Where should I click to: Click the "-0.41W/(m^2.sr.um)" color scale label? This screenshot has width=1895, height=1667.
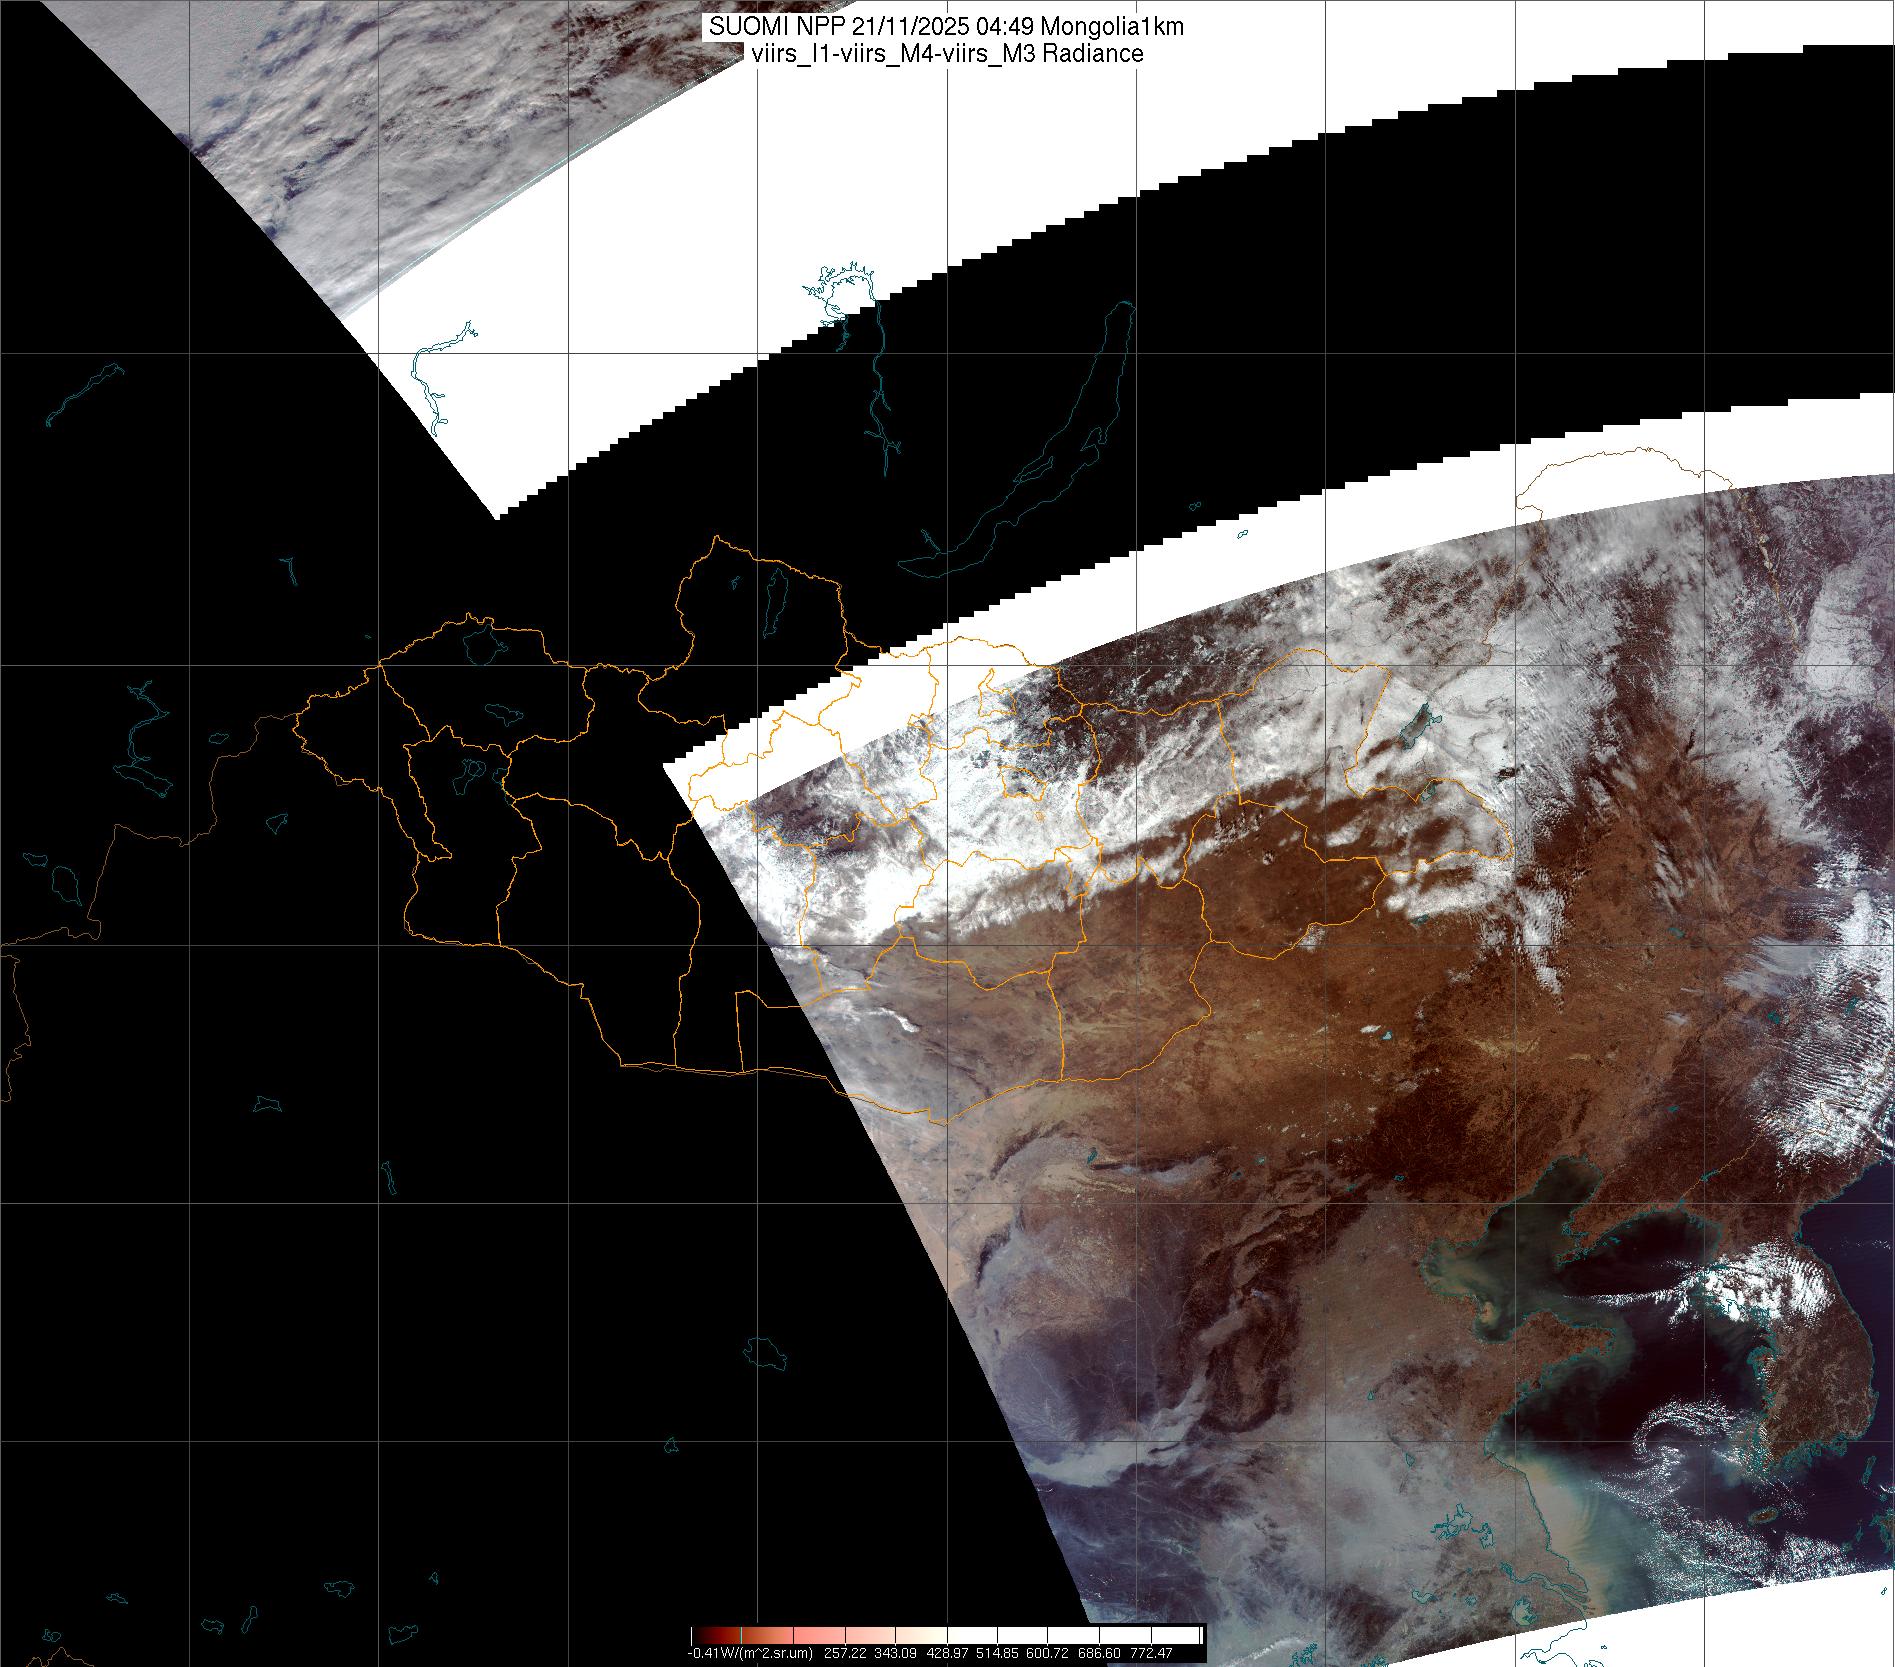tap(750, 1653)
